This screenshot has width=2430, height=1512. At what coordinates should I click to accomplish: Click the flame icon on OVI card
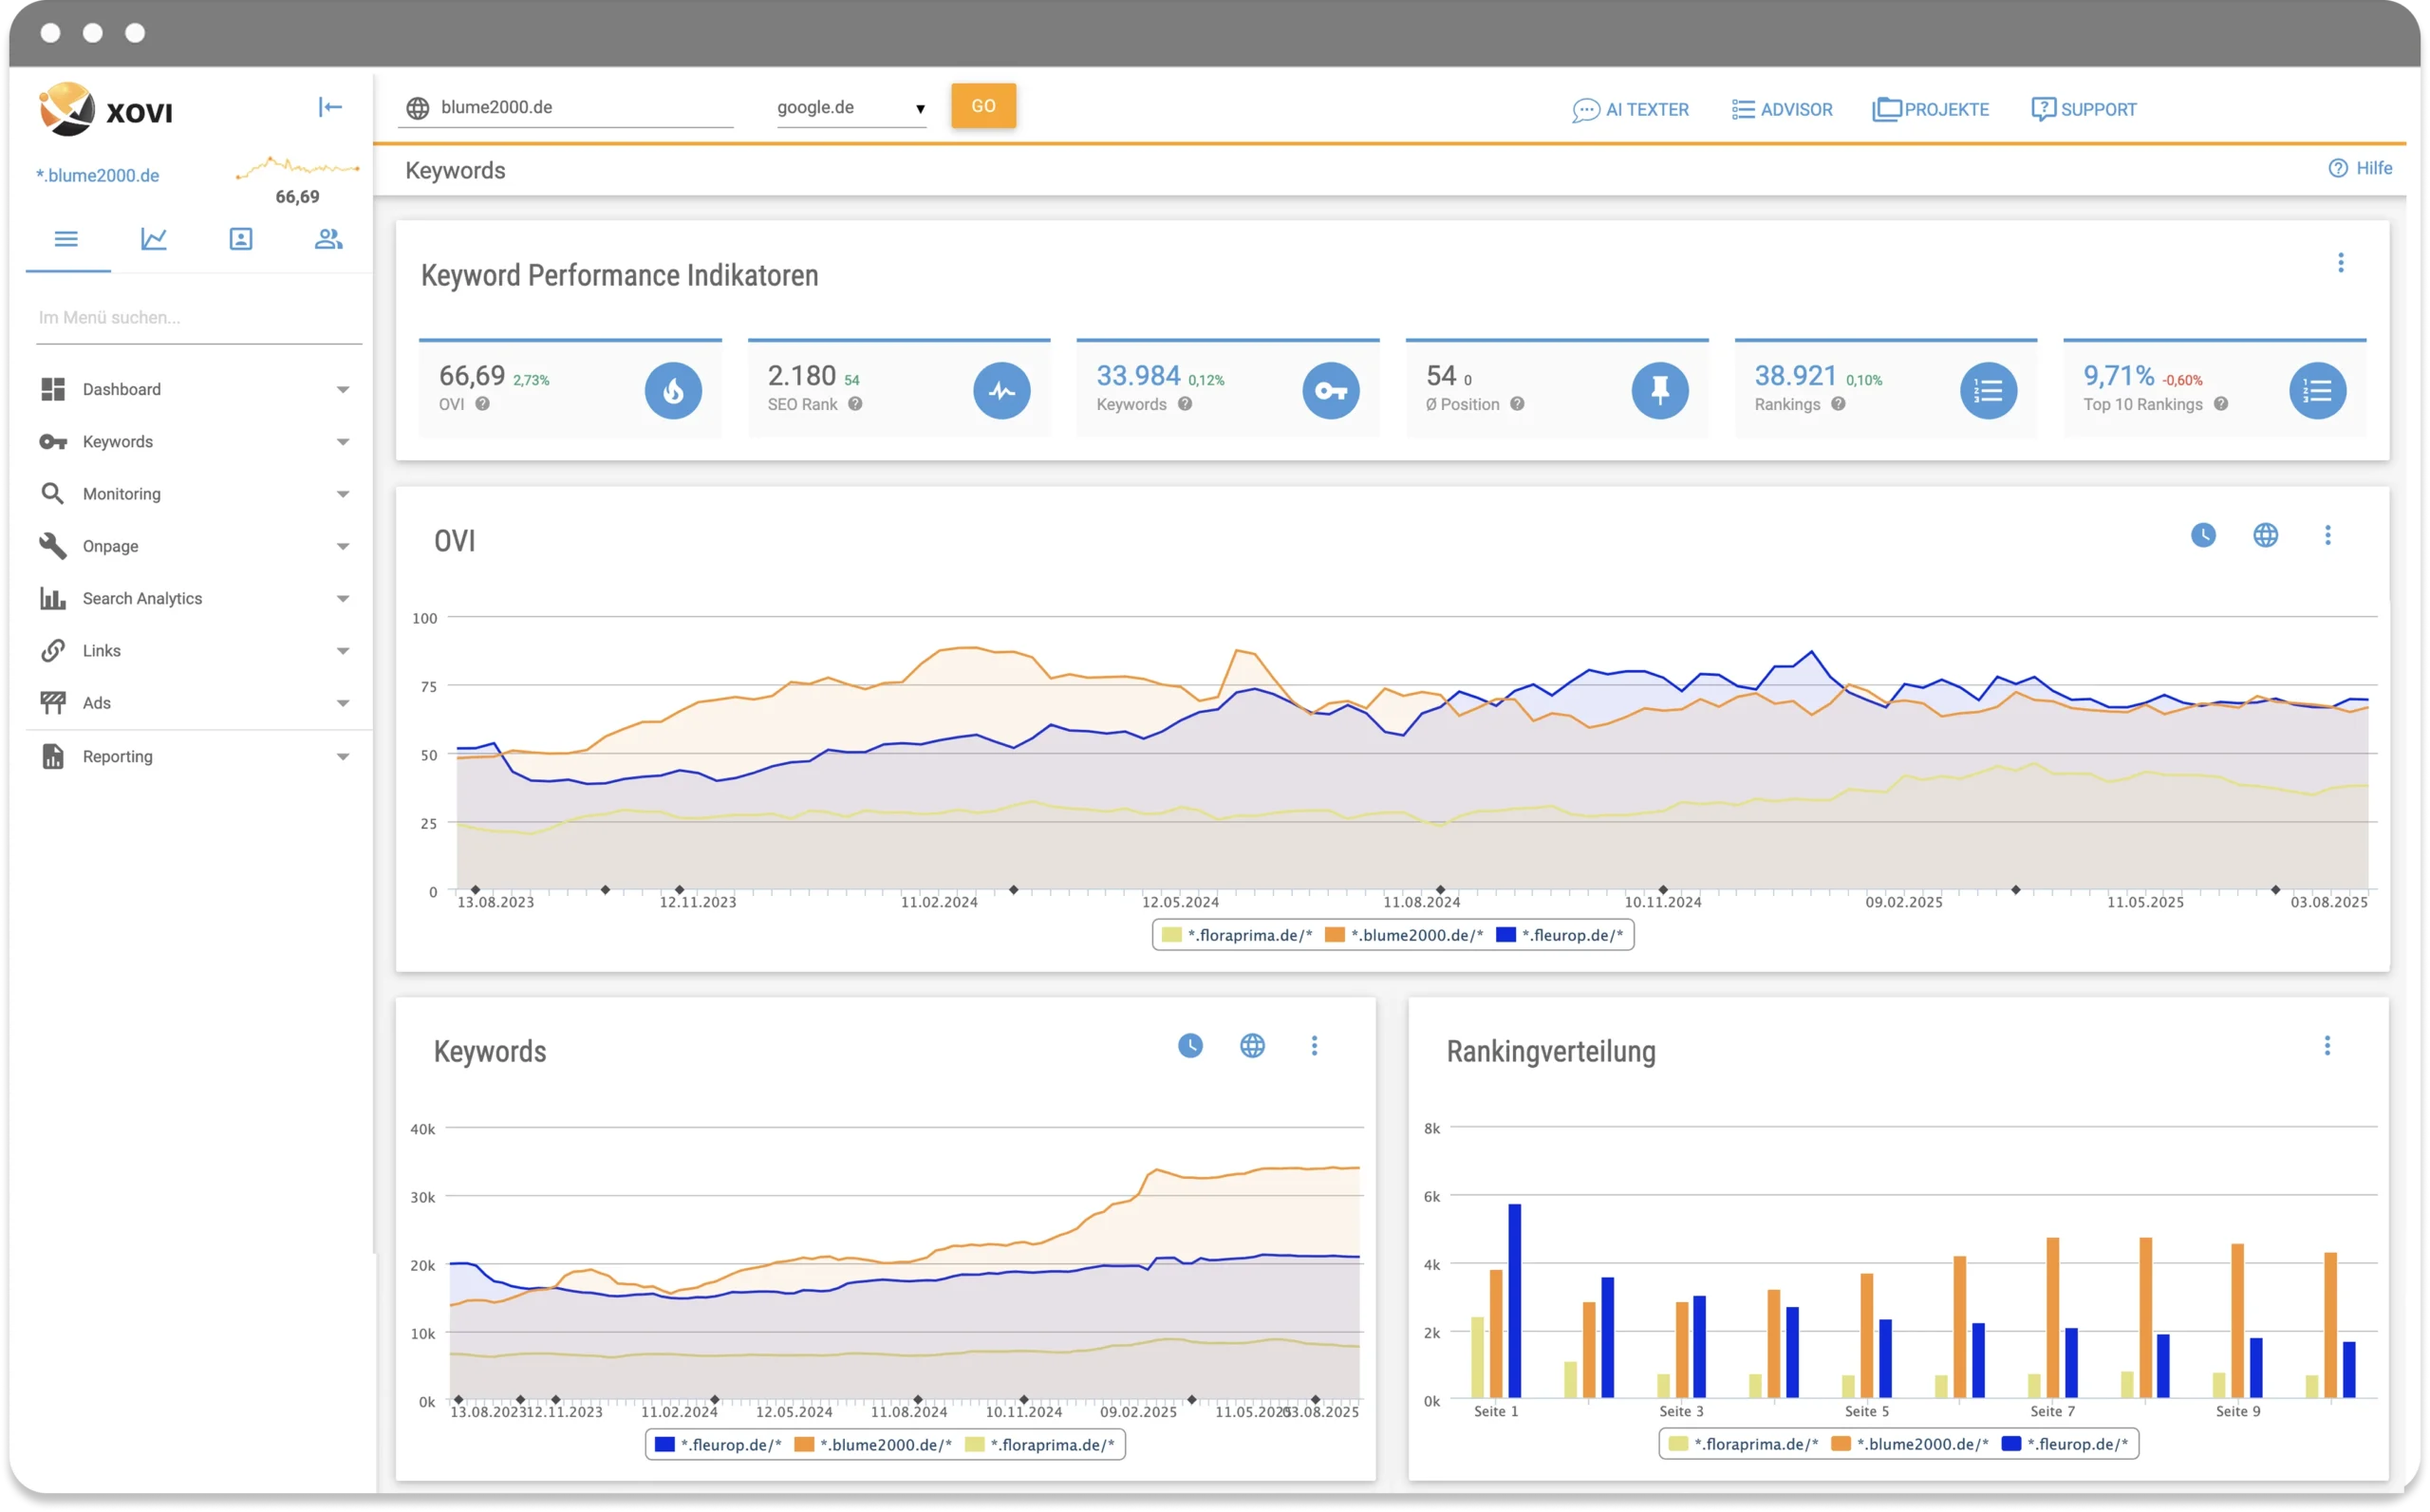pyautogui.click(x=673, y=391)
